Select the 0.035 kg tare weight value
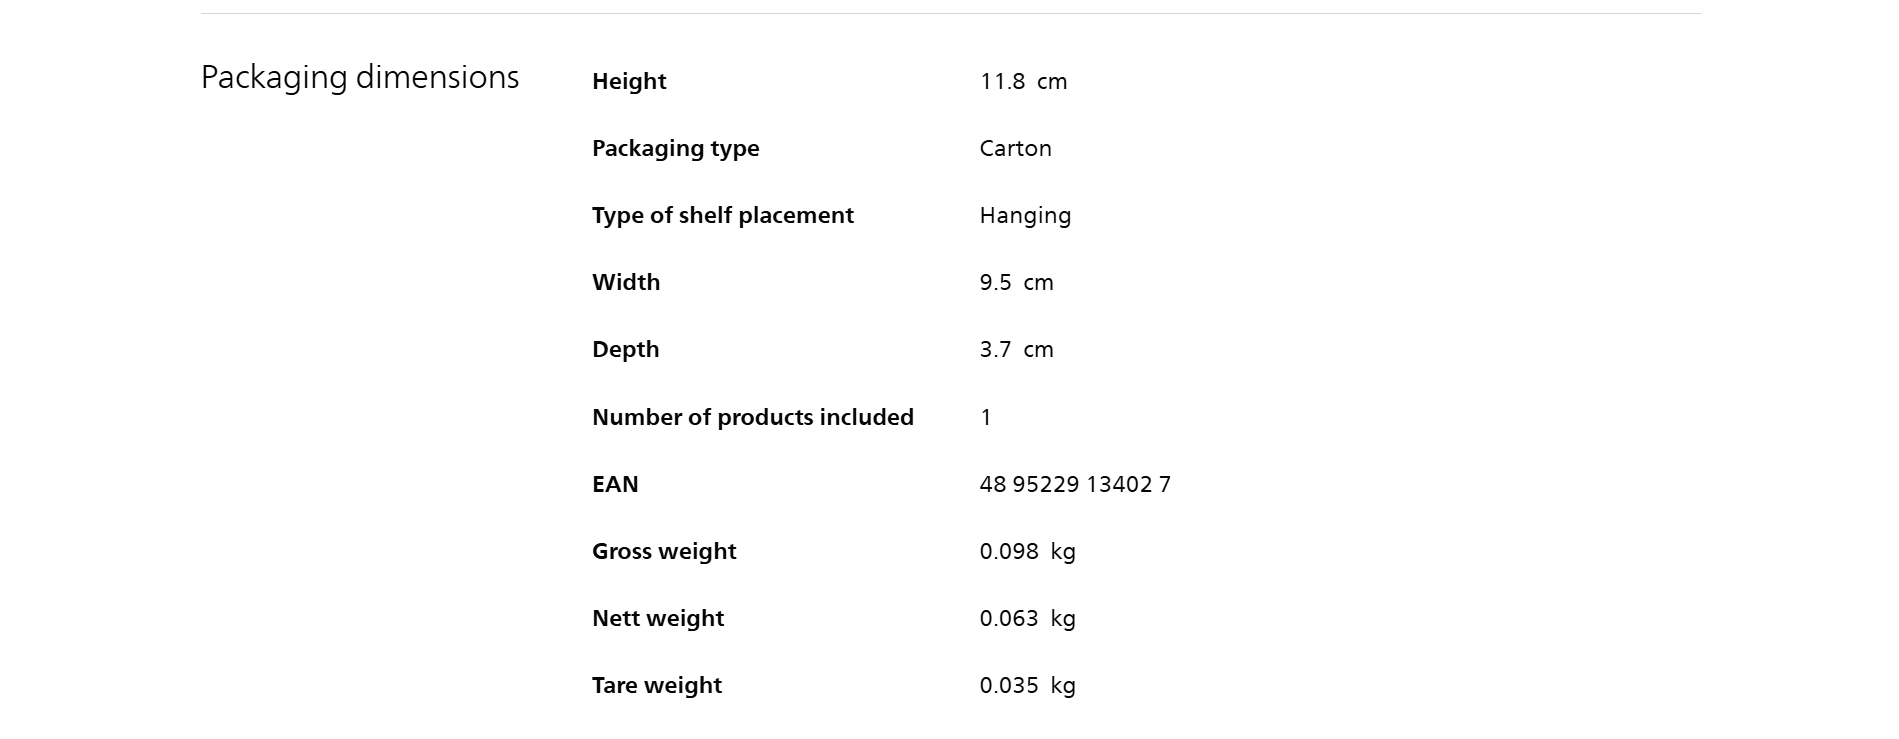 pos(1027,685)
